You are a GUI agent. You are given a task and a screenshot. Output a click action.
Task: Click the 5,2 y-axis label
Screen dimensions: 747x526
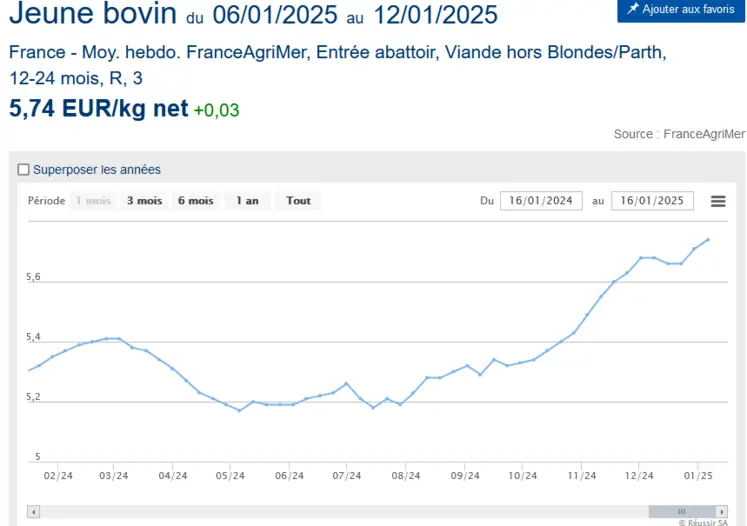33,397
